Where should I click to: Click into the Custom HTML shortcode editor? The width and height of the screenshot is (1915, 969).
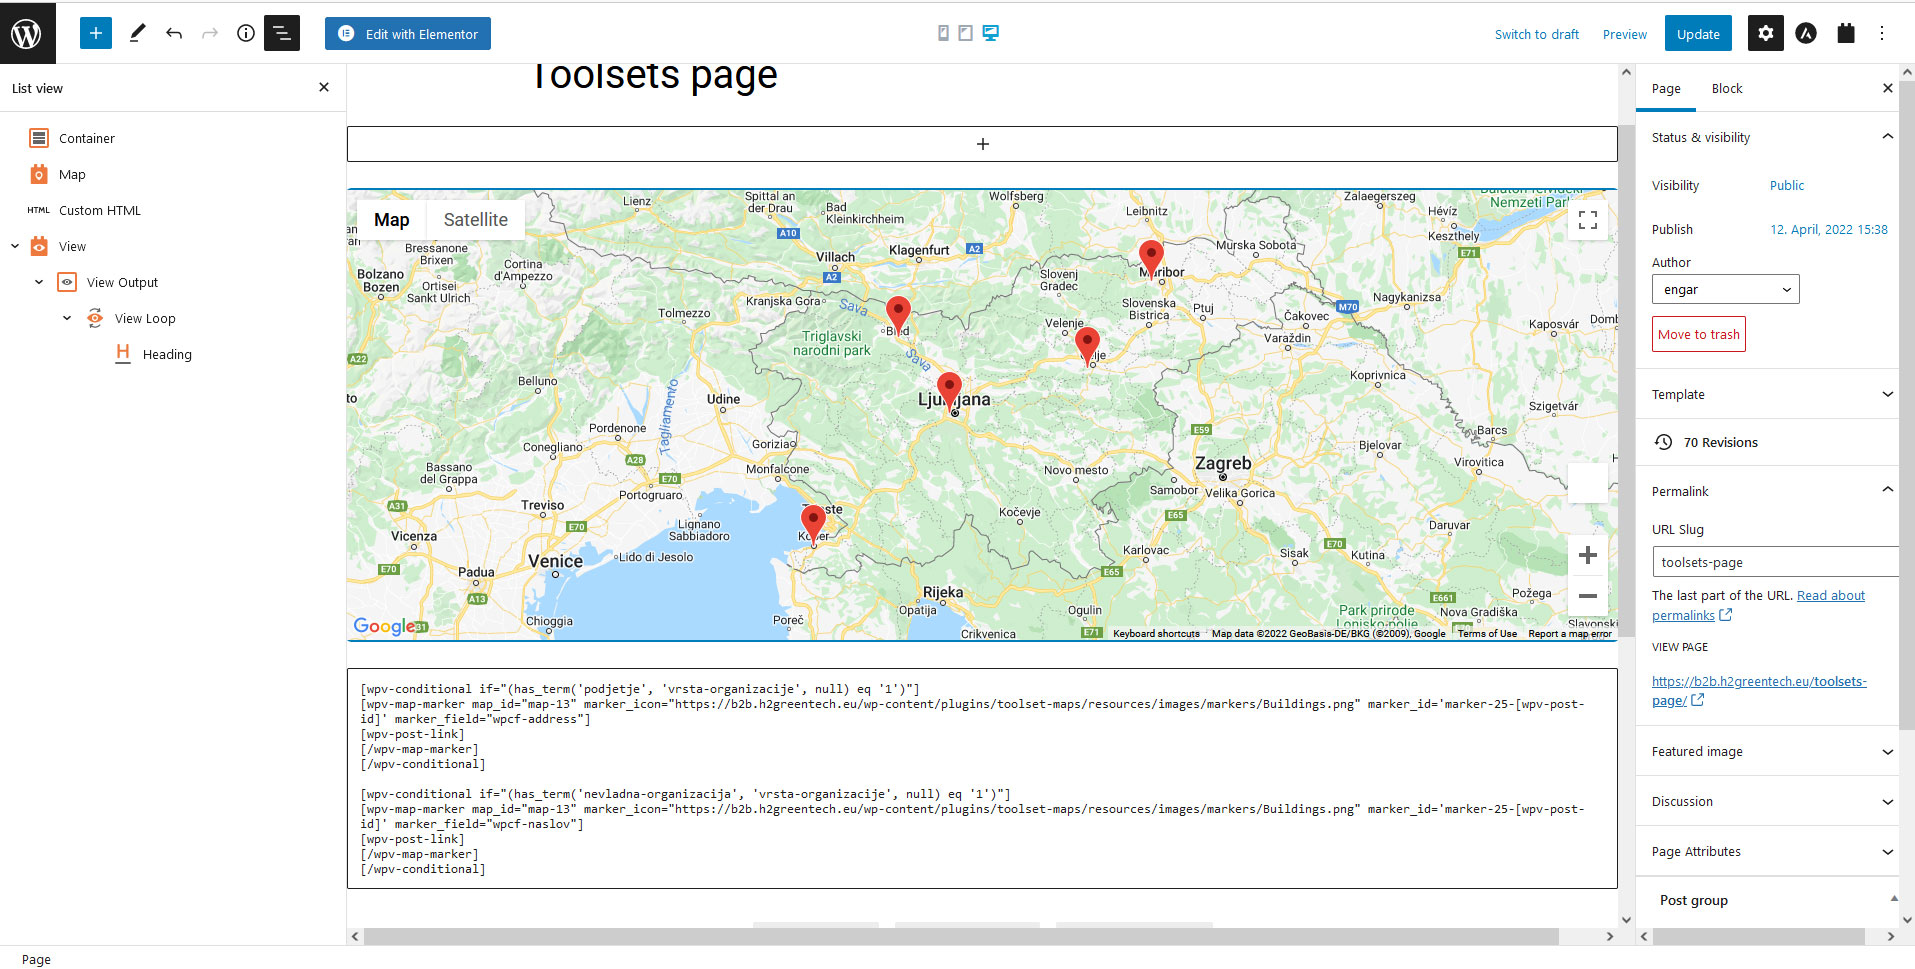click(x=982, y=778)
